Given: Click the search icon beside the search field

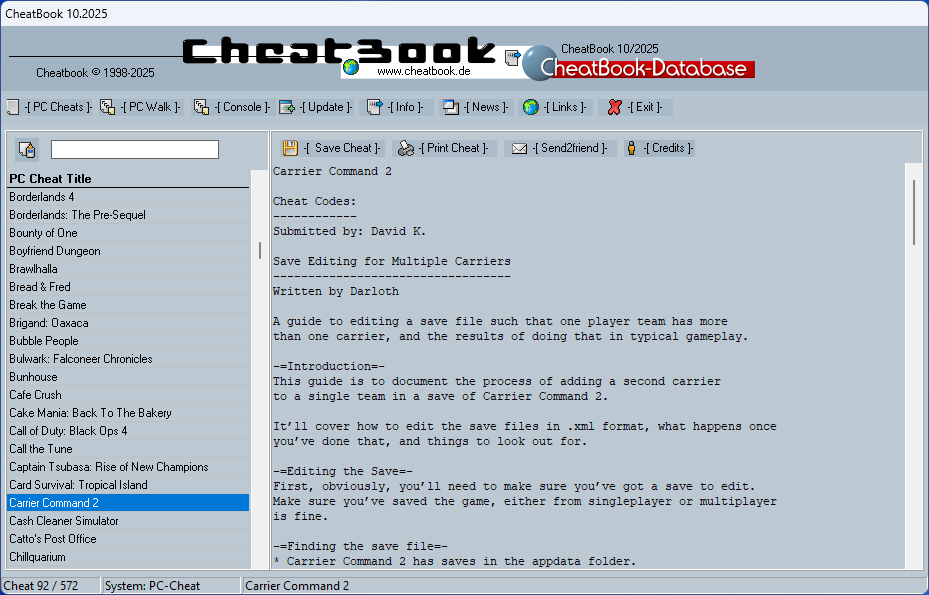Looking at the screenshot, I should [x=27, y=149].
